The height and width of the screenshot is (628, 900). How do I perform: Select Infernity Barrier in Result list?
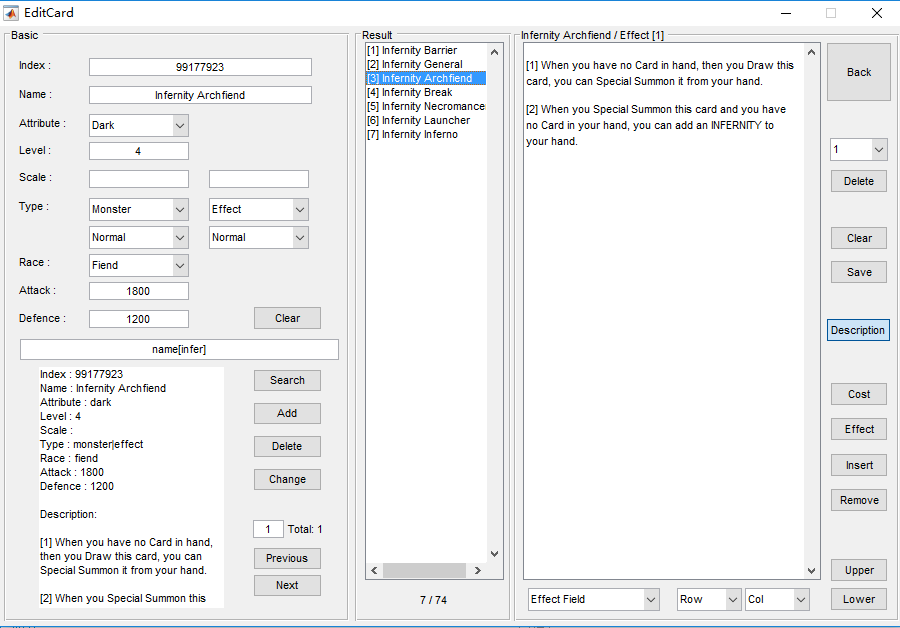coord(426,51)
